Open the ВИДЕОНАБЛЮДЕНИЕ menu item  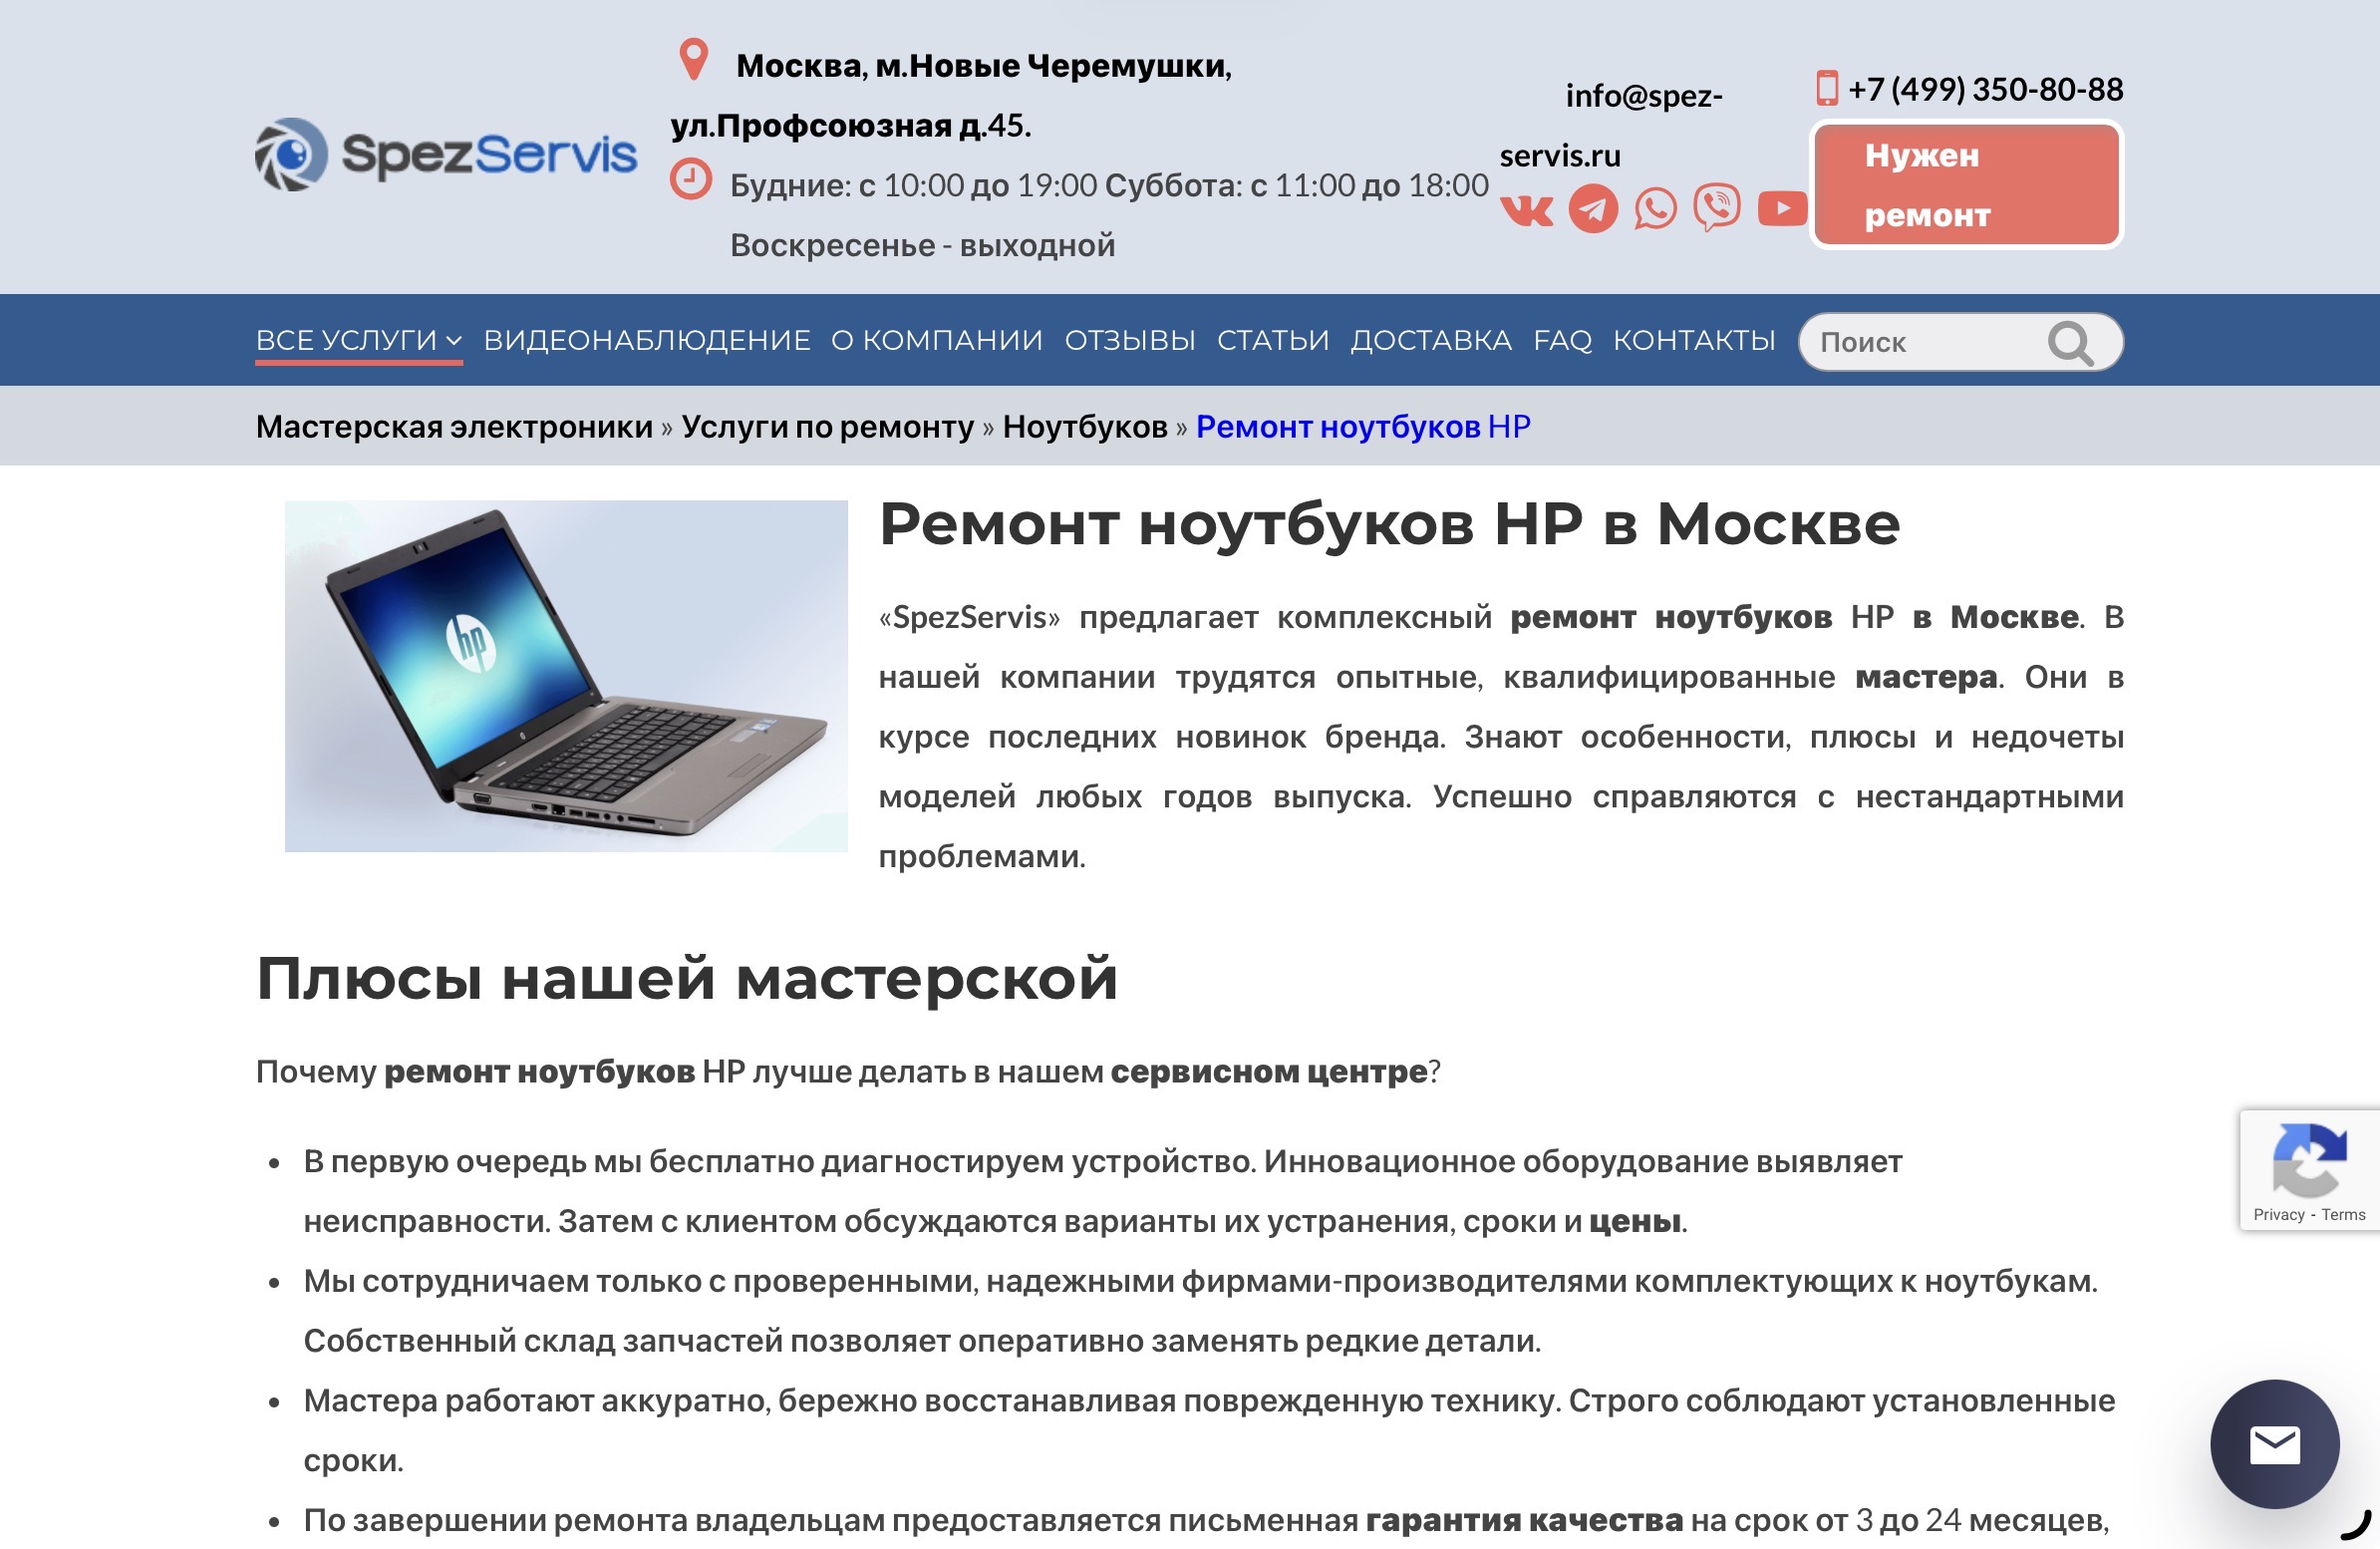(x=647, y=341)
